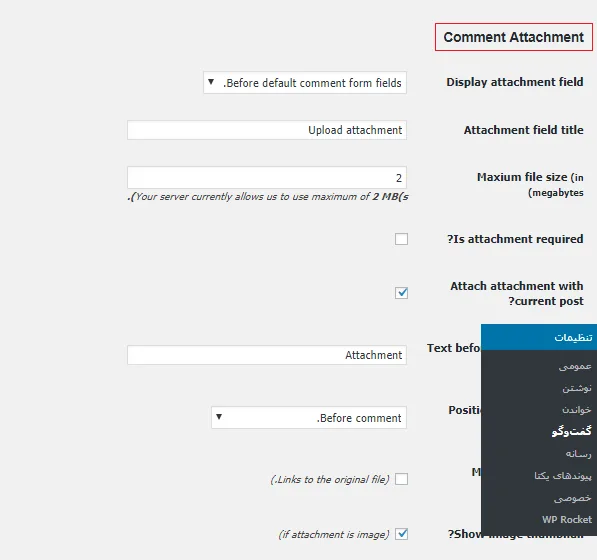Click the arrow of the Before comment select
This screenshot has width=597, height=560.
tap(219, 417)
